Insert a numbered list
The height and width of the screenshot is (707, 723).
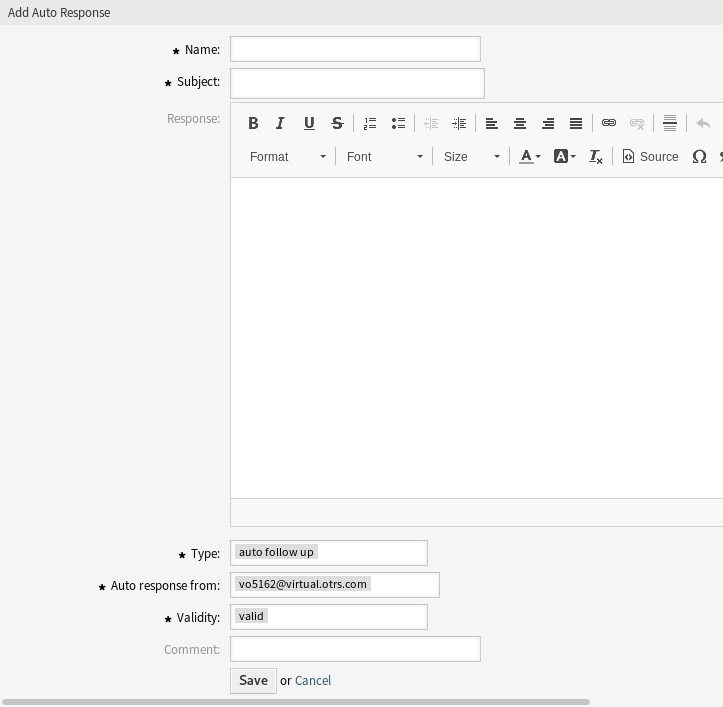[x=370, y=123]
